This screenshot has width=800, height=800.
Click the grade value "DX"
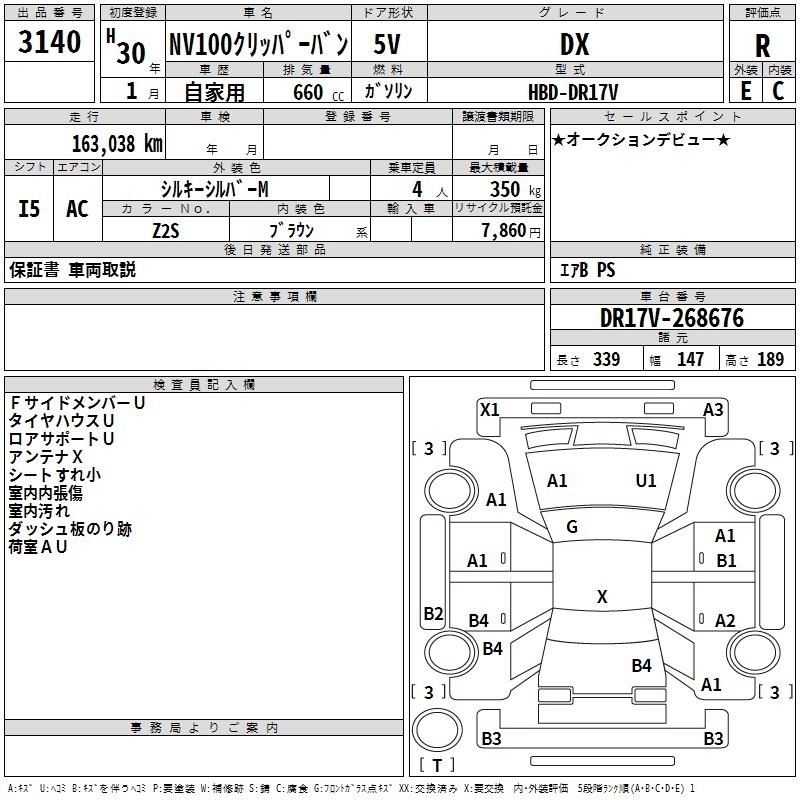(574, 44)
